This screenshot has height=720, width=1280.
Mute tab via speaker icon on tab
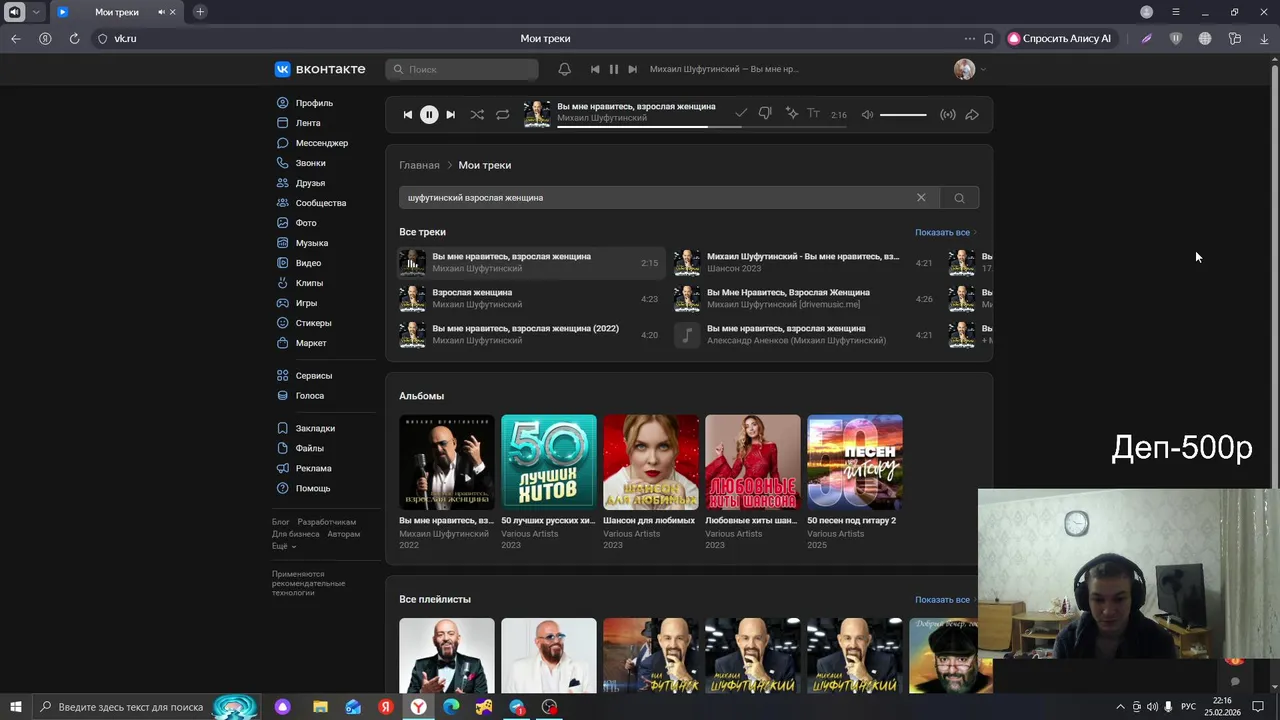[161, 12]
